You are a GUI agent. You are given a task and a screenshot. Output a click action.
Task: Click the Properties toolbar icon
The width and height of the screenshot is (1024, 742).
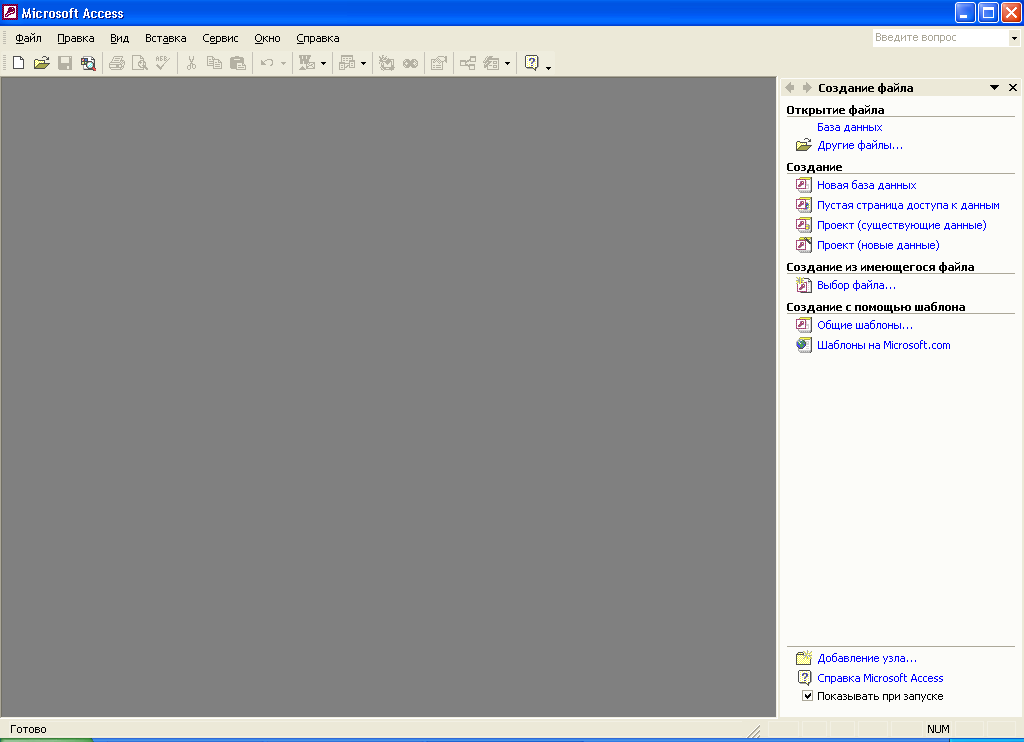pyautogui.click(x=439, y=63)
